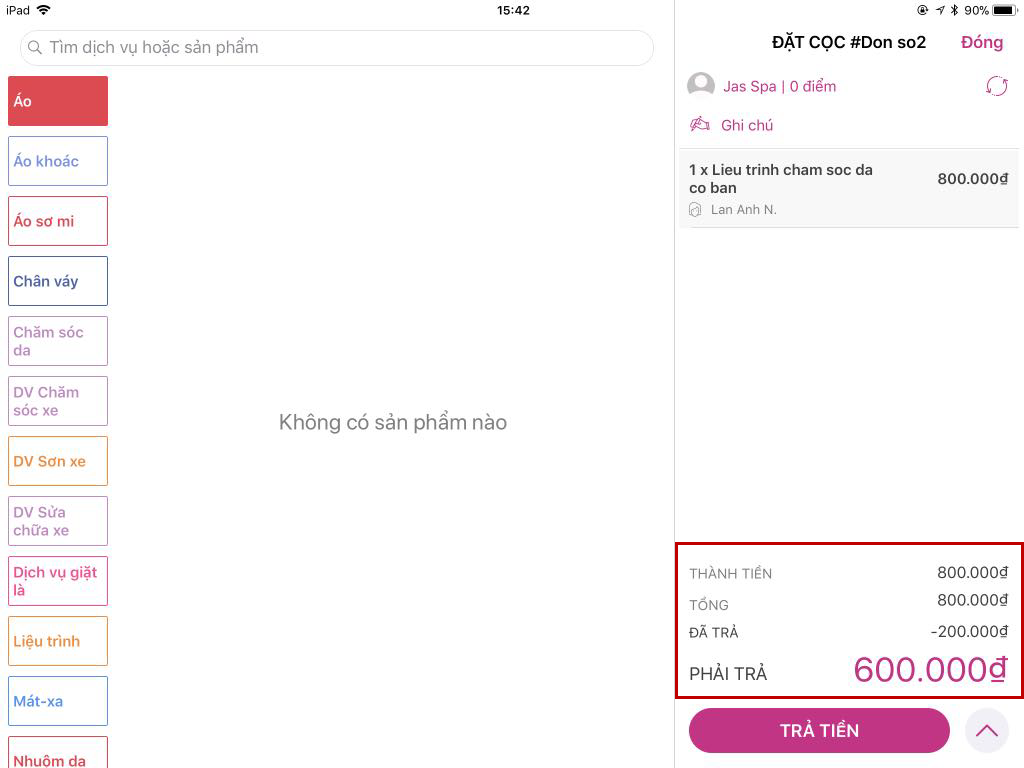Click the refresh customer icon

[x=997, y=86]
